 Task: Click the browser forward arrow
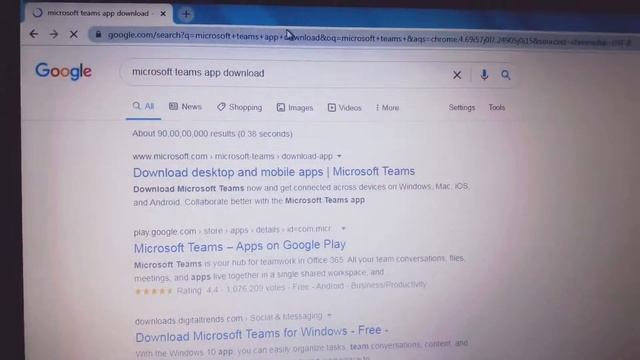tap(53, 34)
